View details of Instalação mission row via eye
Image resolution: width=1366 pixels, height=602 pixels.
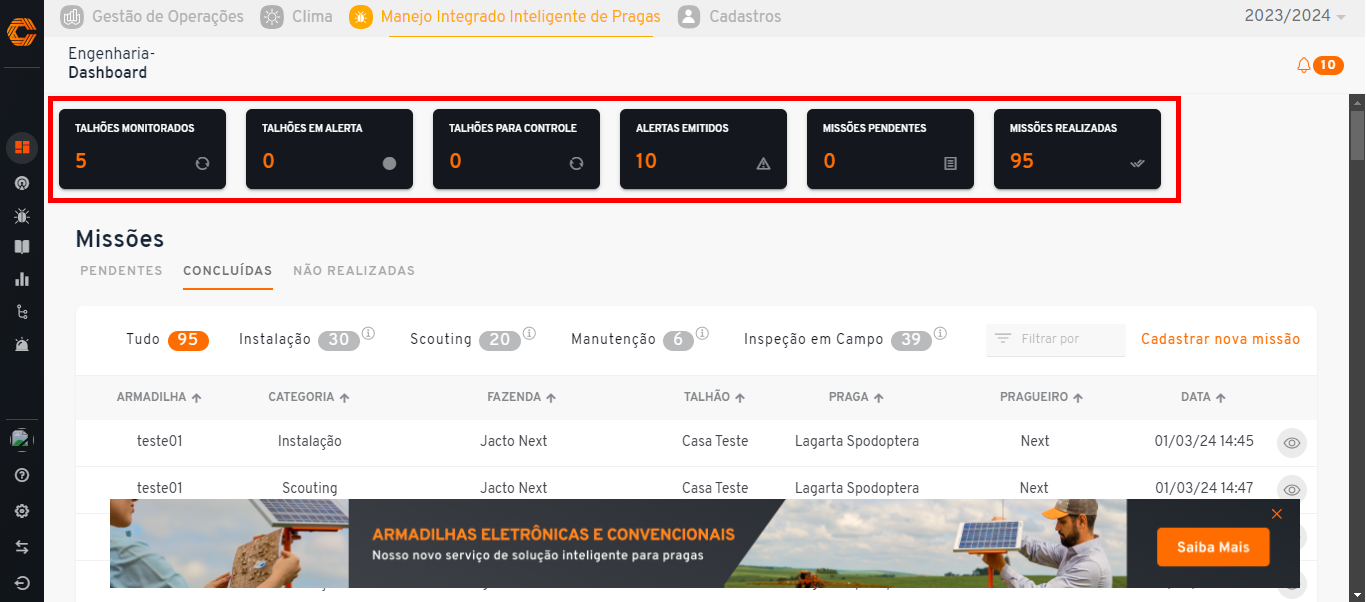coord(1292,442)
